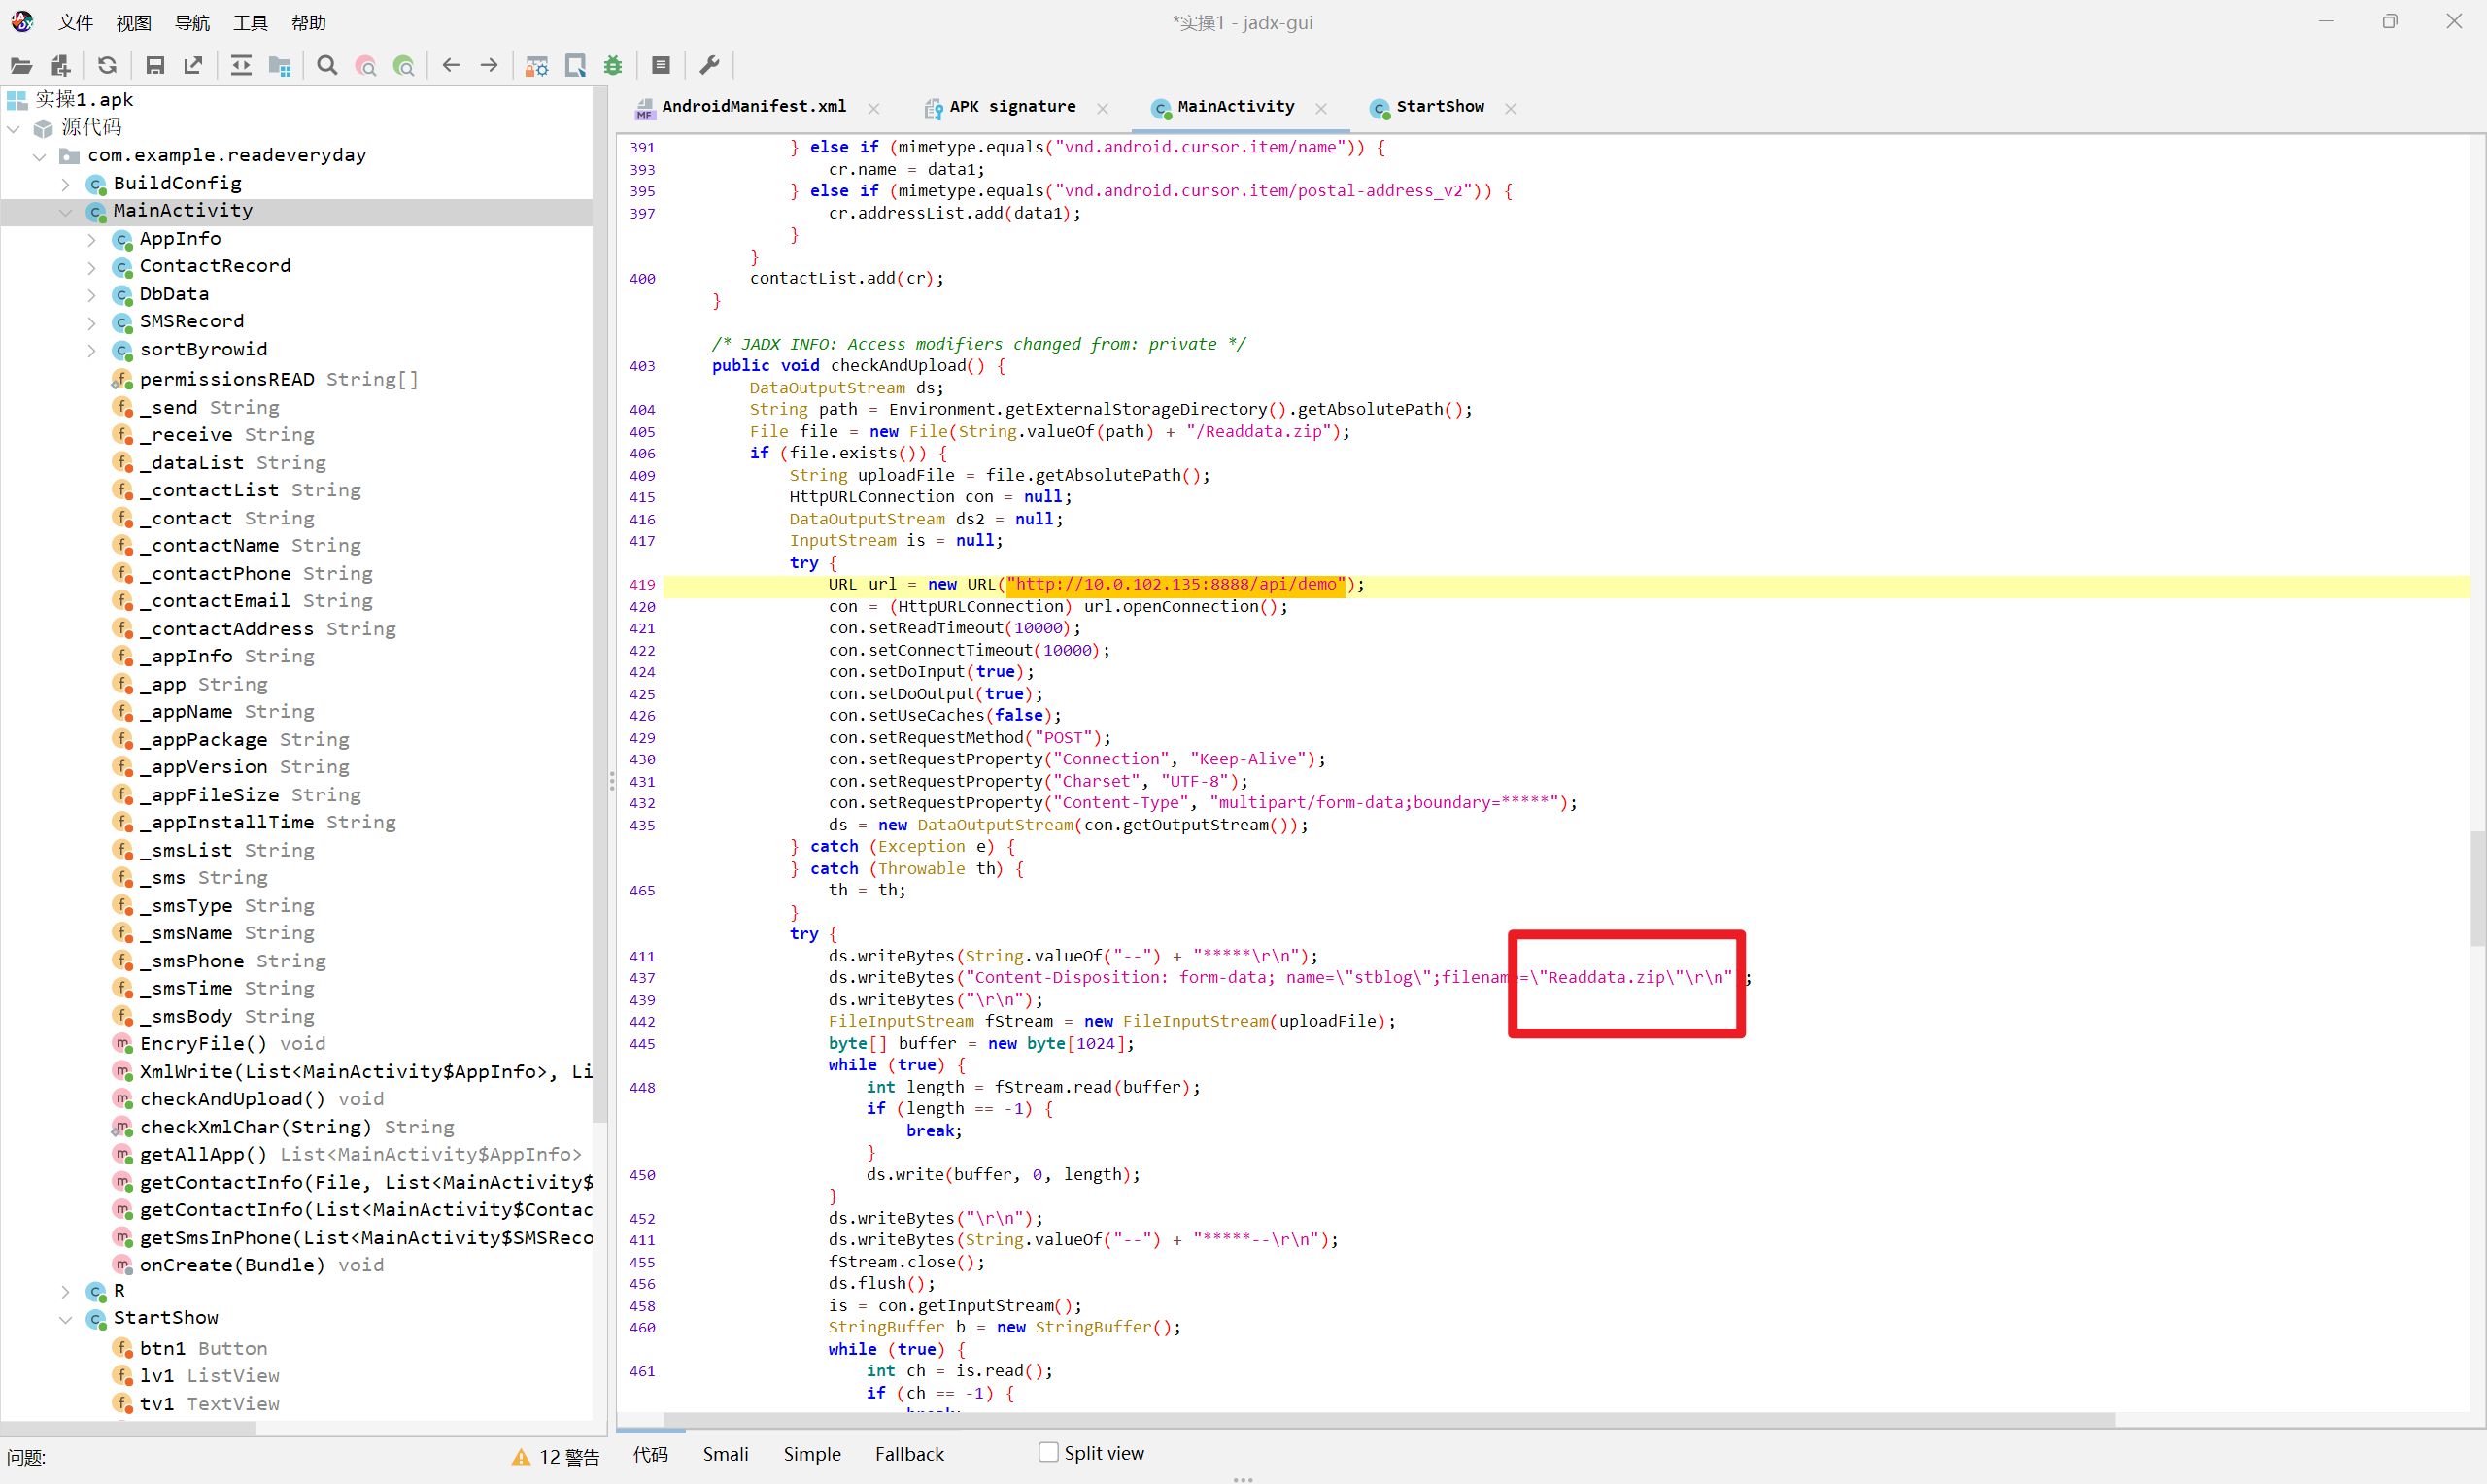The width and height of the screenshot is (2487, 1484).
Task: Click the 12 警告 warnings label
Action: click(569, 1457)
